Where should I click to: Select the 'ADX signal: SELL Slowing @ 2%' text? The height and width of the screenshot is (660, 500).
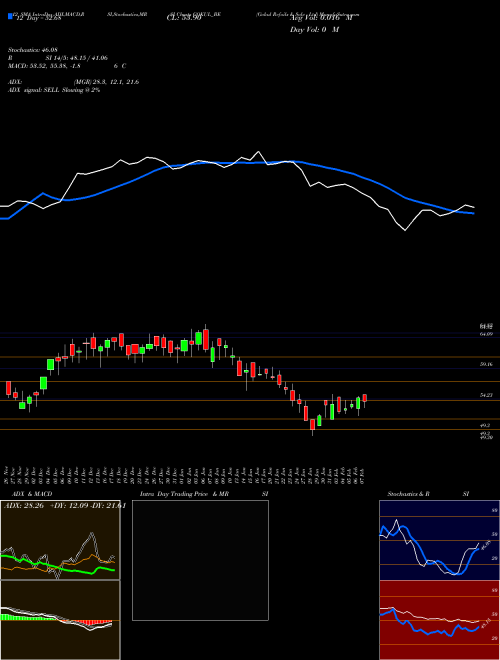pyautogui.click(x=54, y=90)
